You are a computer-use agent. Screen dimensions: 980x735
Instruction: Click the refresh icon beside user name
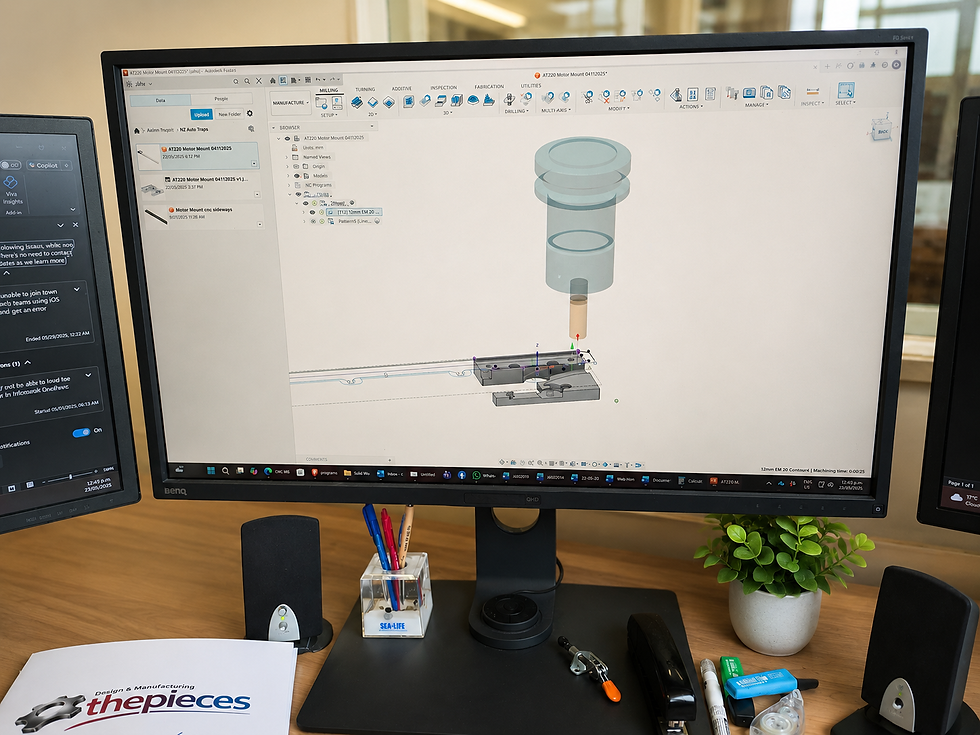236,81
